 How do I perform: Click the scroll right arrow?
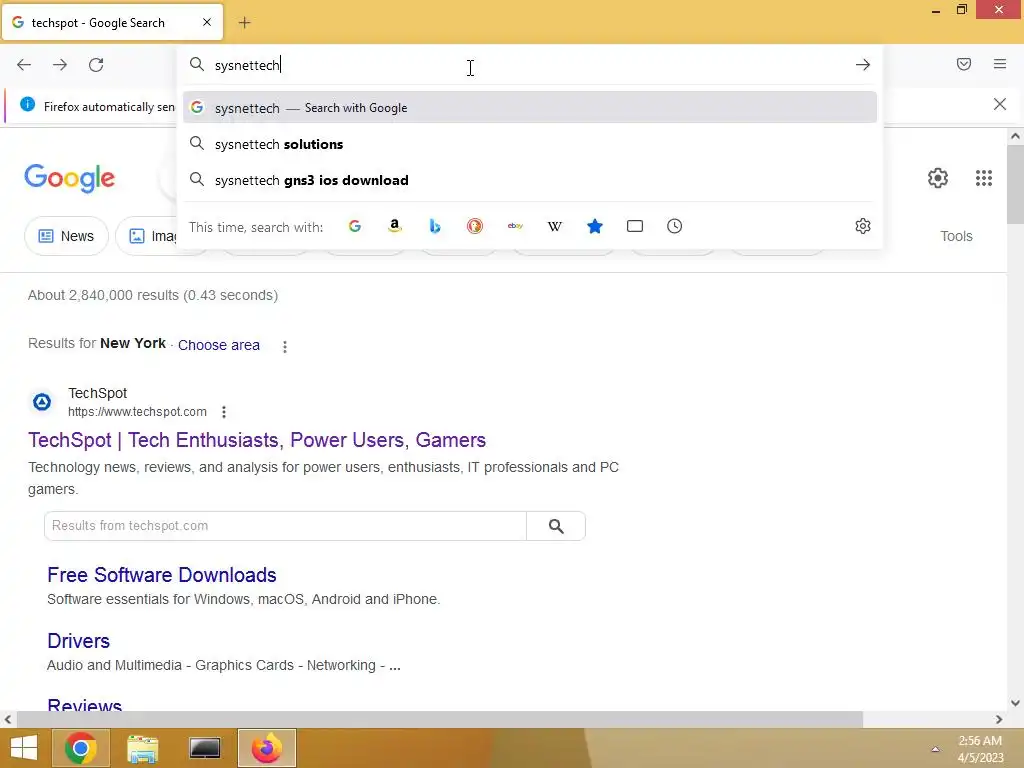pyautogui.click(x=999, y=720)
